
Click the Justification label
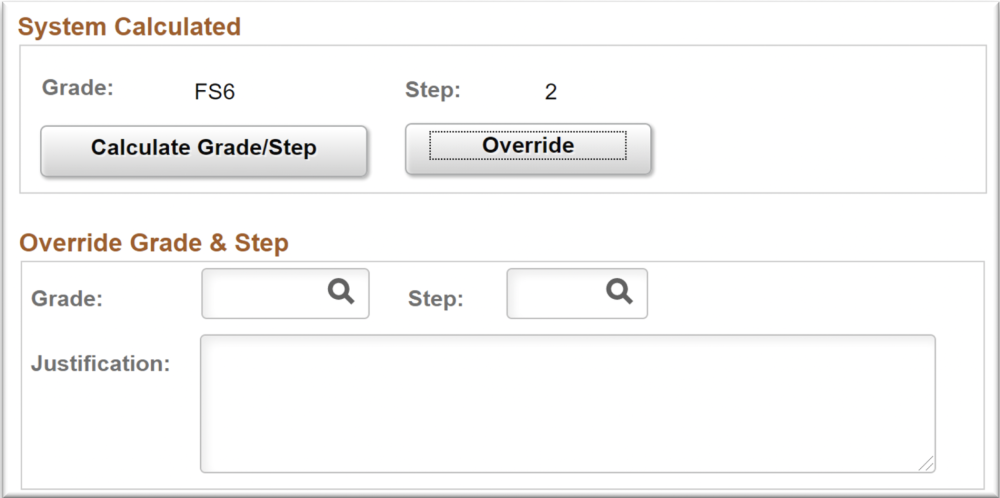[x=101, y=363]
